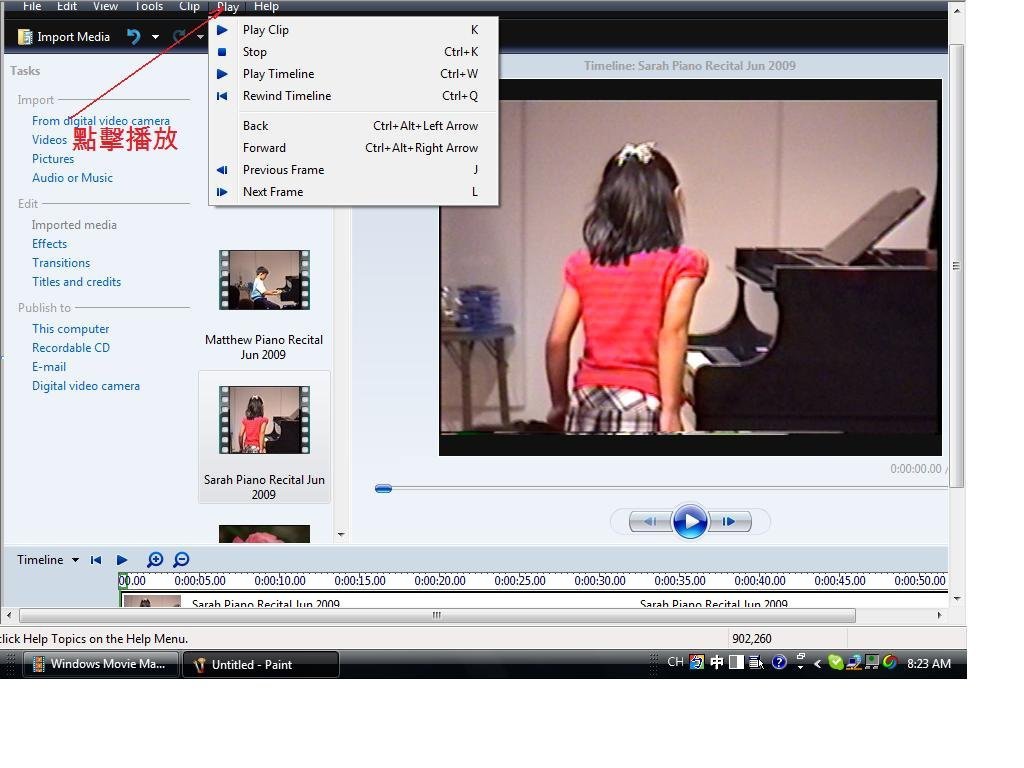Step to previous frame in preview controls
The height and width of the screenshot is (768, 1024).
pos(650,521)
